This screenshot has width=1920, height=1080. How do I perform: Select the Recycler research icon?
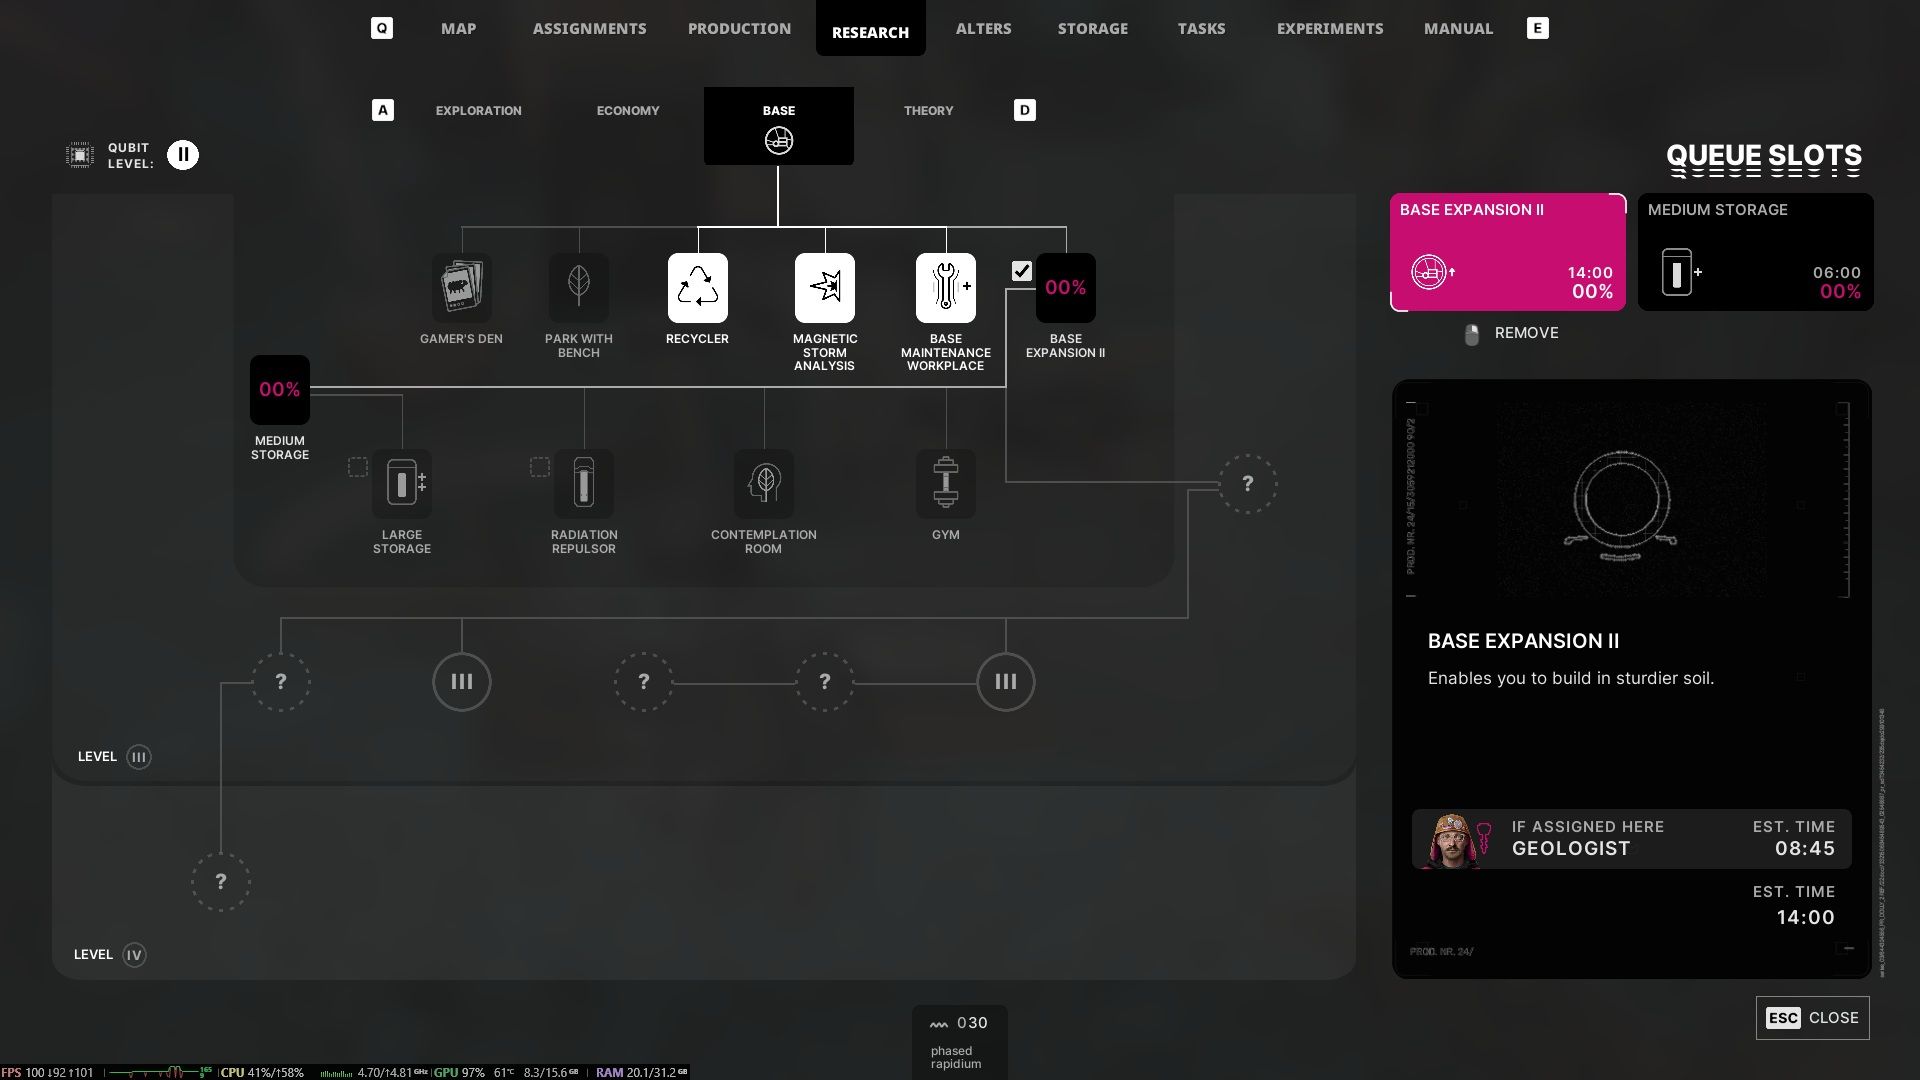click(697, 288)
